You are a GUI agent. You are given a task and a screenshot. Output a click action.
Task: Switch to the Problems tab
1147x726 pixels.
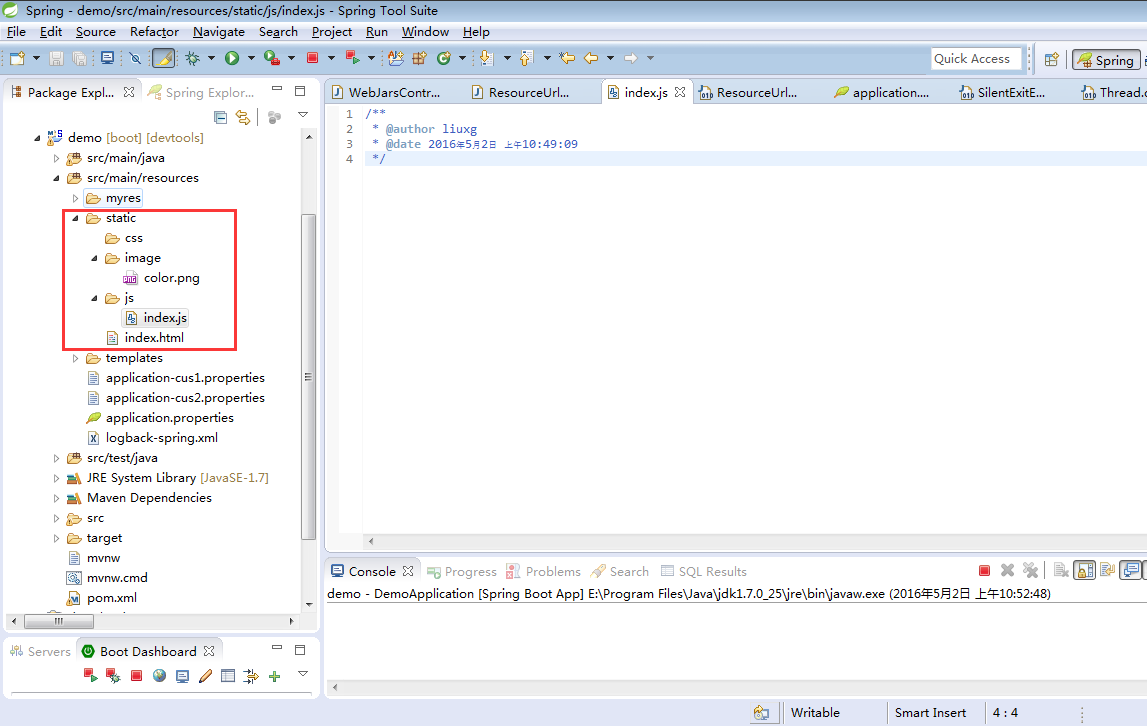(x=544, y=572)
